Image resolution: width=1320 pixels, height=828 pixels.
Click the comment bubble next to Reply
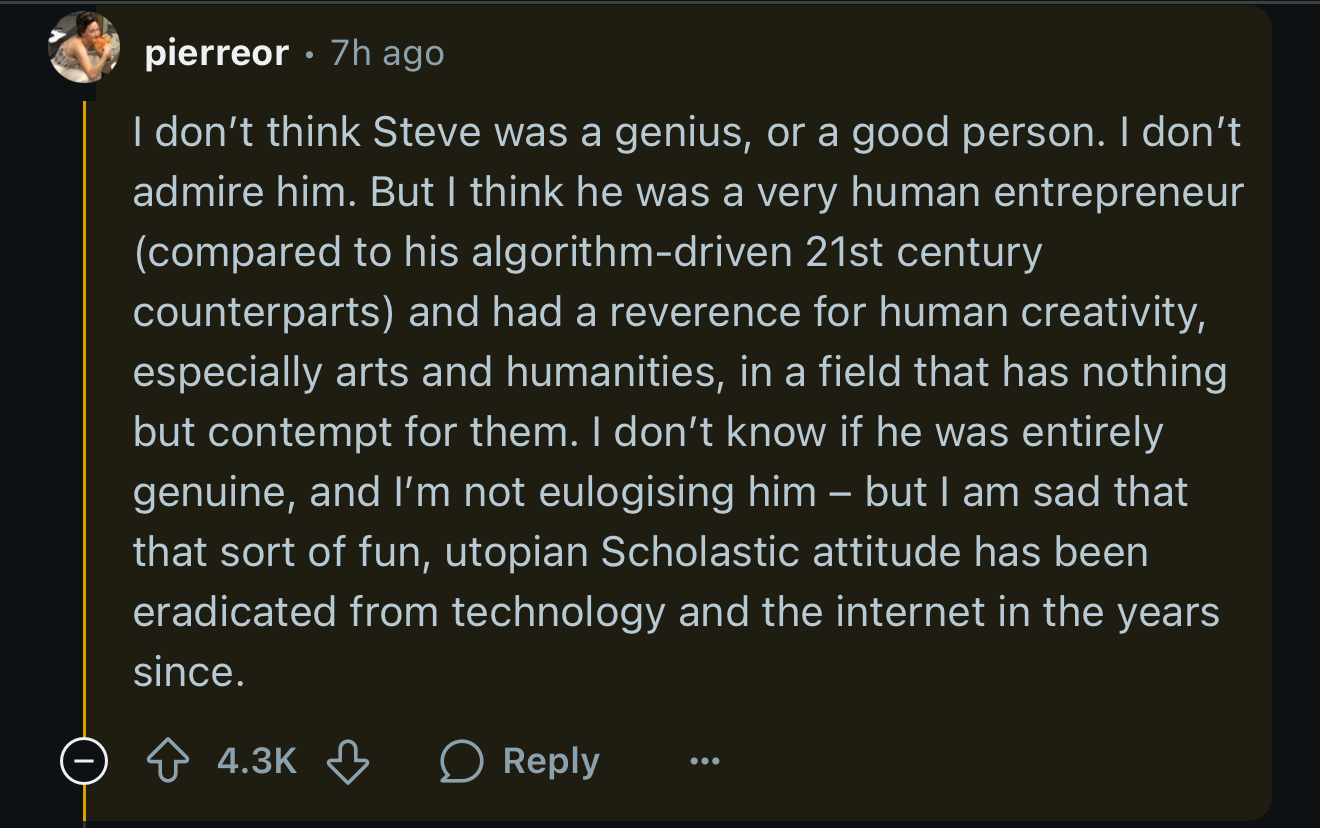coord(464,759)
